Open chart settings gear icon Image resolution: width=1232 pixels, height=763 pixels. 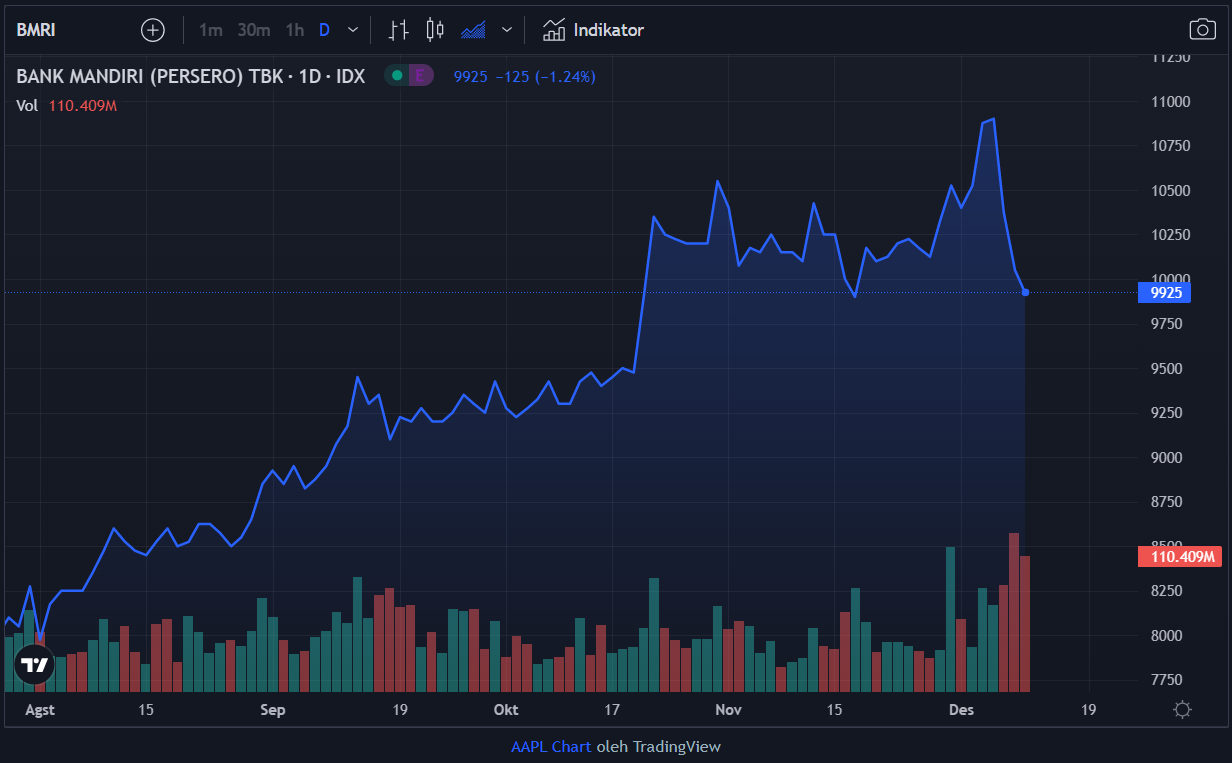pyautogui.click(x=1183, y=710)
